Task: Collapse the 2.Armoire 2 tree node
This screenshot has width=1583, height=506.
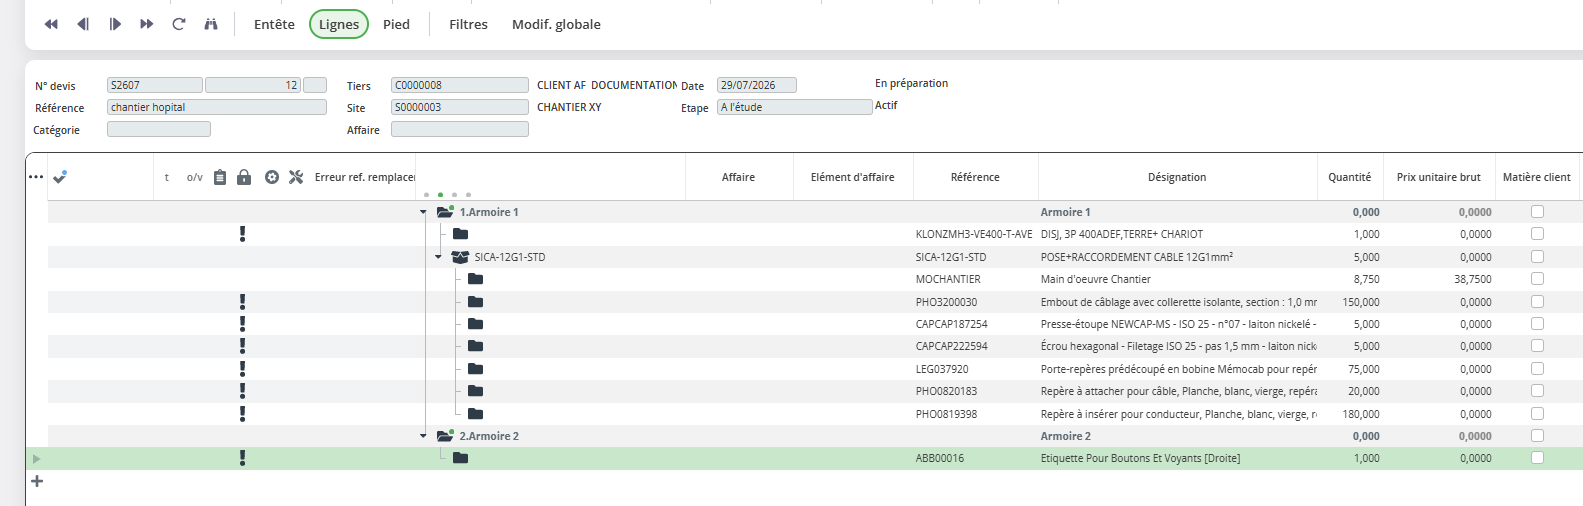Action: 423,436
